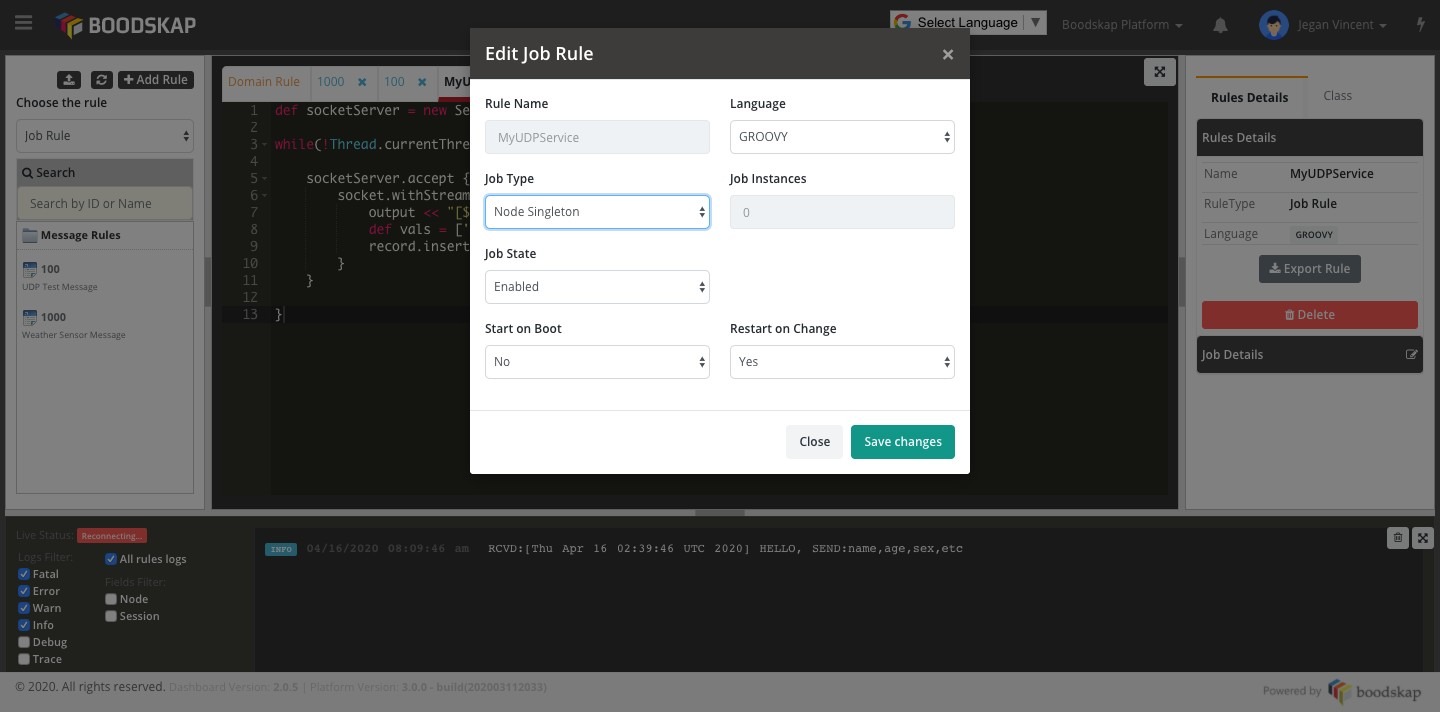Expand the log console to fullscreen

pyautogui.click(x=1423, y=538)
